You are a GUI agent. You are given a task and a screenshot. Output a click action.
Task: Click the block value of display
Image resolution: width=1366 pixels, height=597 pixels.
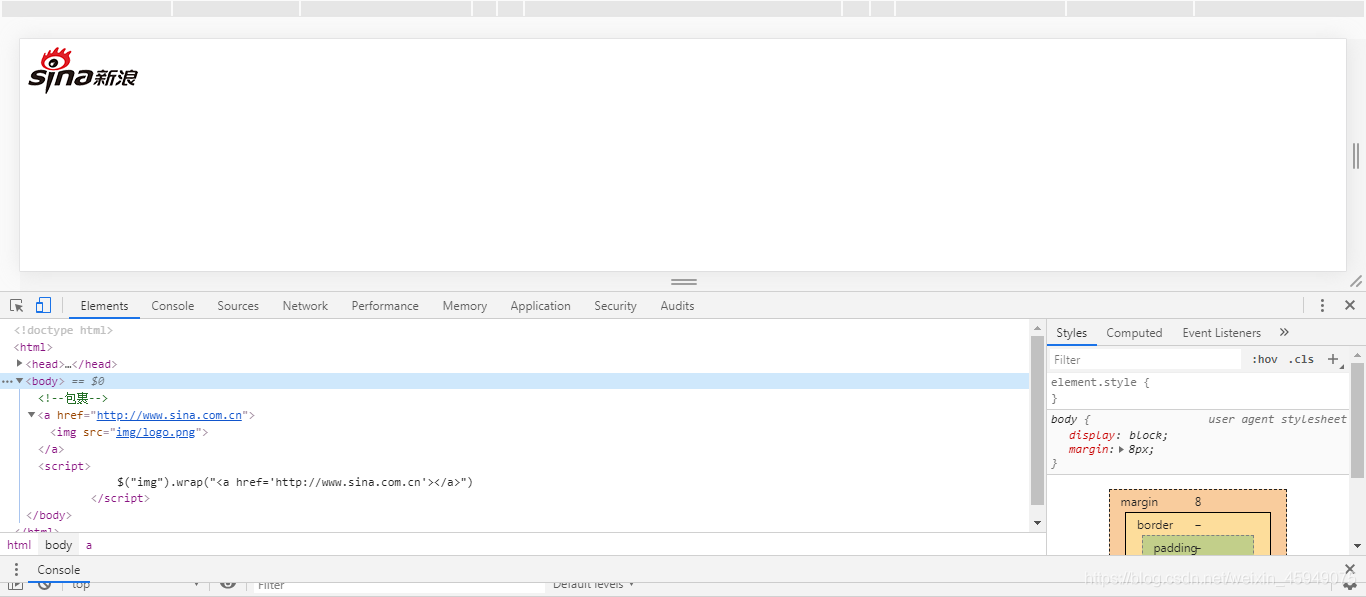coord(1145,435)
